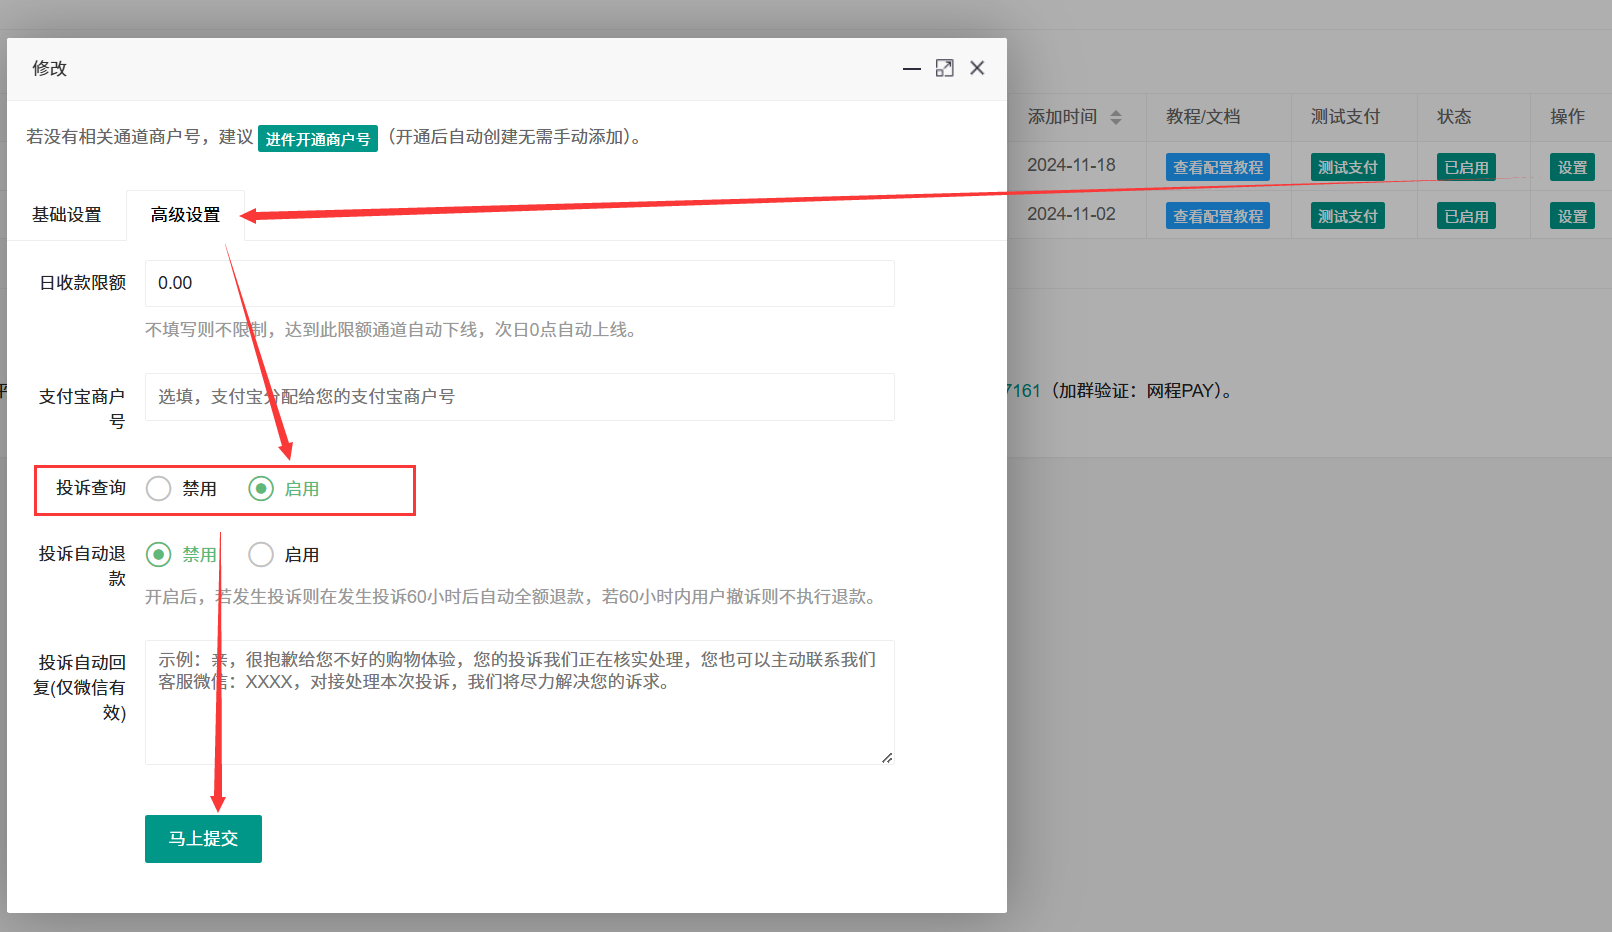Toggle 已启用 status for 2024-11-18 row
Screen dimensions: 1612x932
(x=1465, y=168)
